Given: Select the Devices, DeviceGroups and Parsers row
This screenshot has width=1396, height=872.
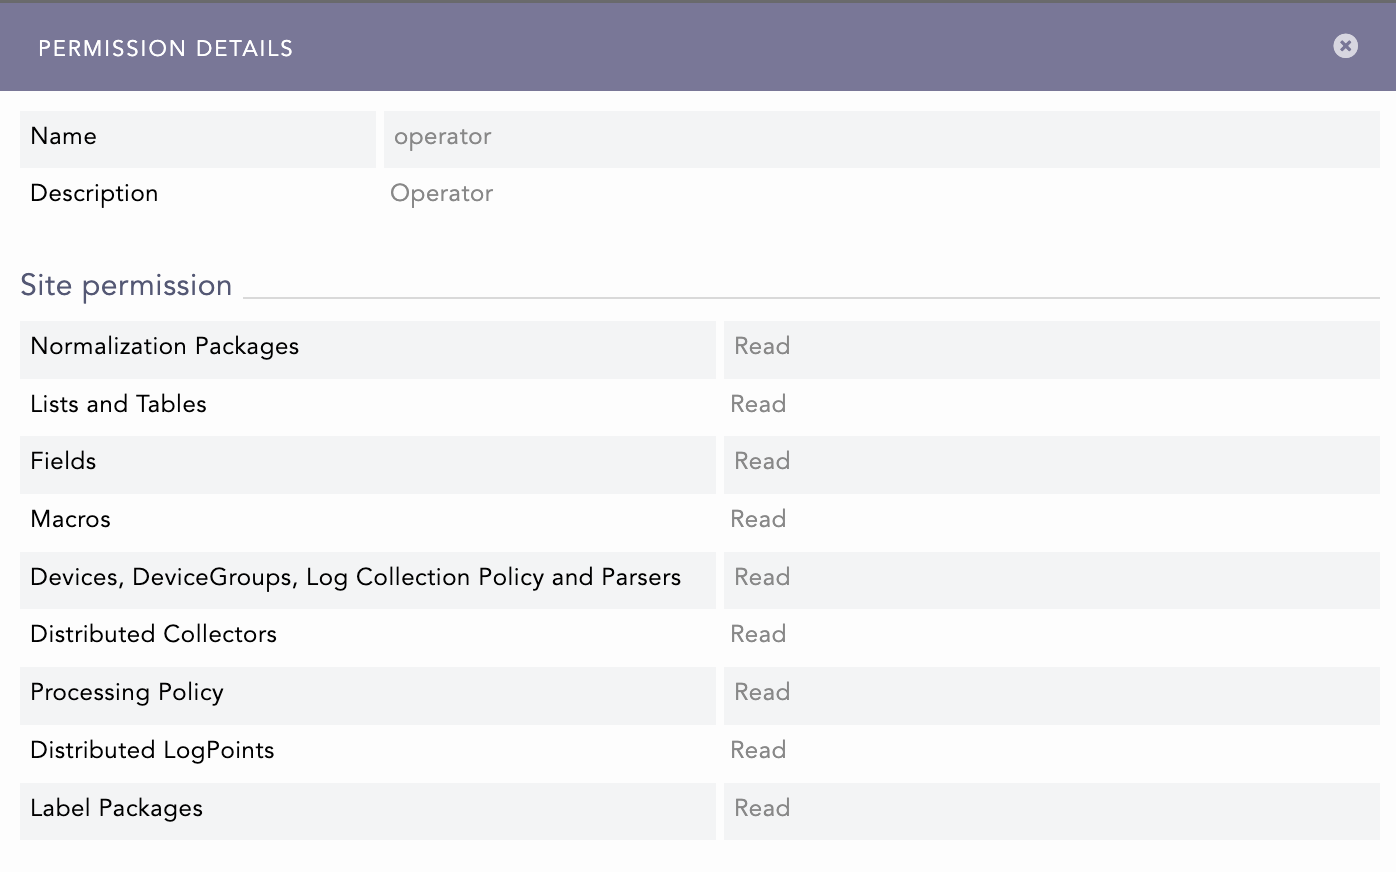Looking at the screenshot, I should point(367,579).
